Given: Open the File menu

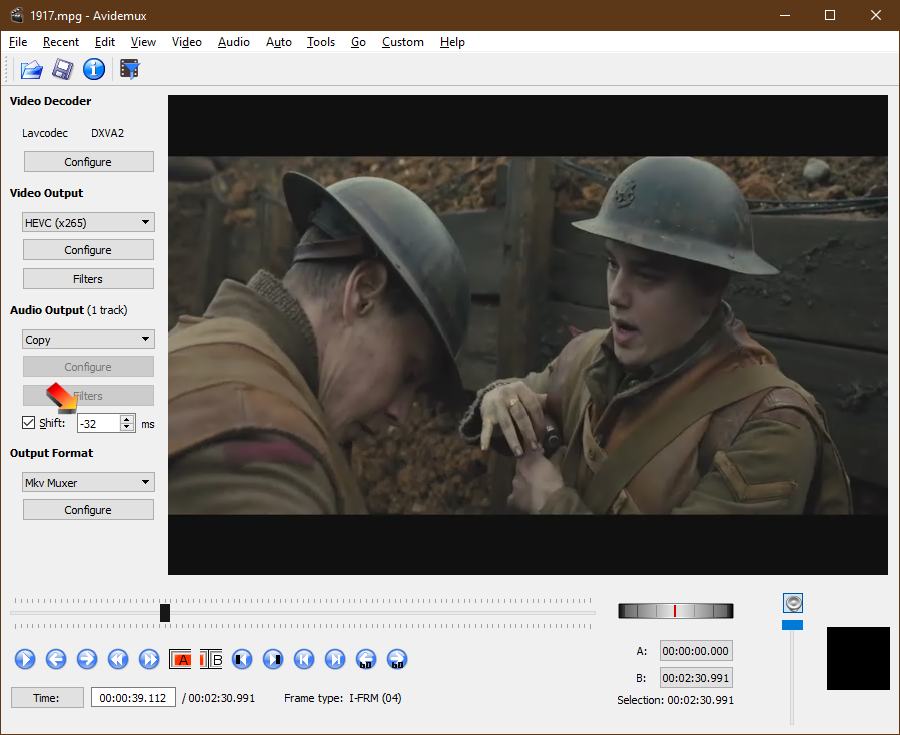Looking at the screenshot, I should click(x=18, y=42).
